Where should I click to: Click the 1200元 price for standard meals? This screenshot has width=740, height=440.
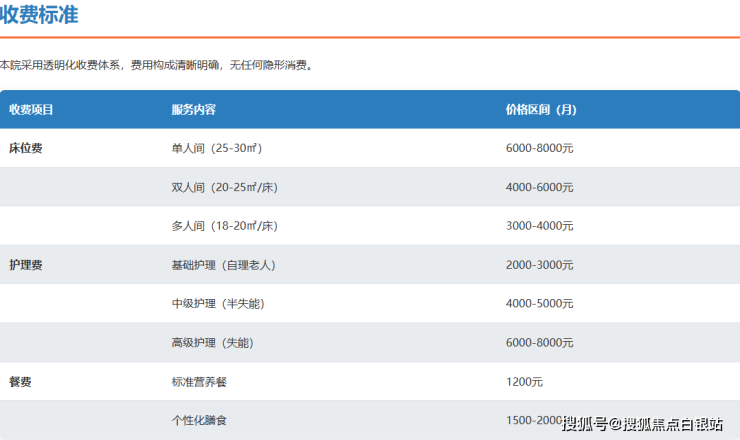tap(524, 382)
